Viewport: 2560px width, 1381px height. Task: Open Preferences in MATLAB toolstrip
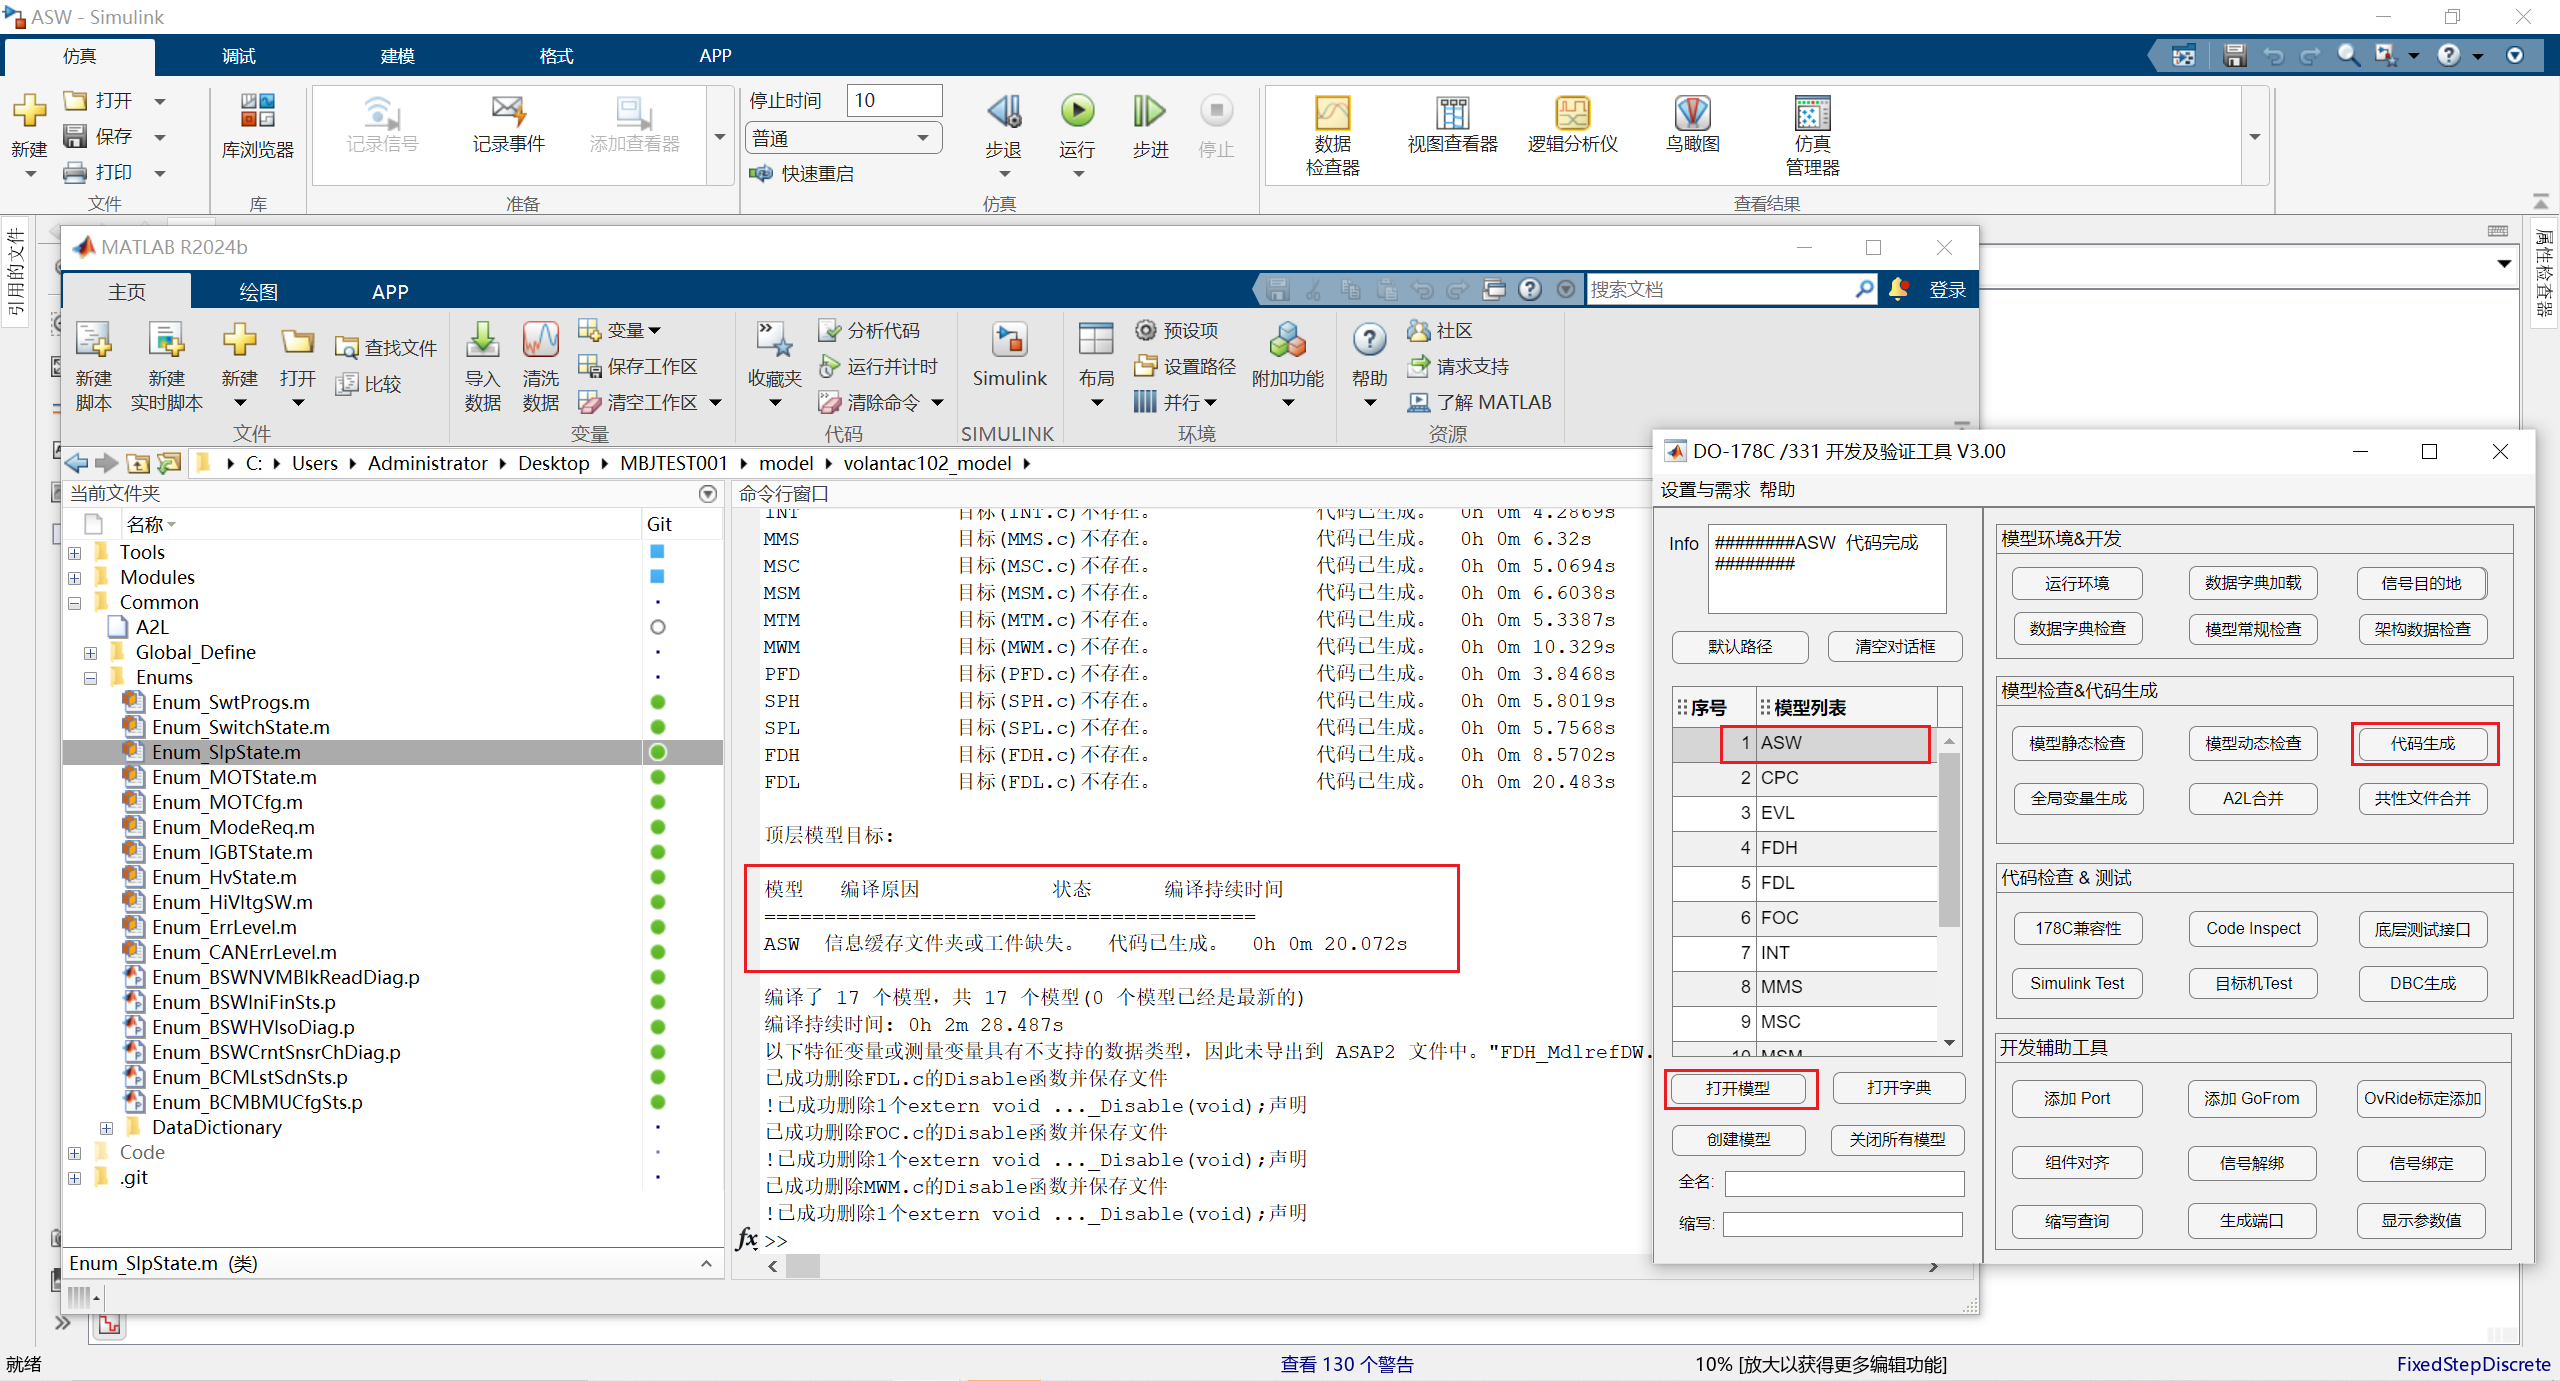coord(1177,331)
